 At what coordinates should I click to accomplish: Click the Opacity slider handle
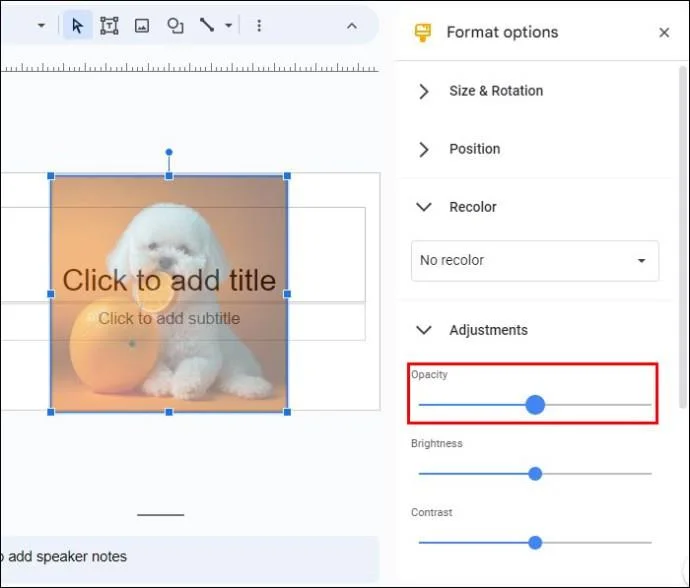(535, 404)
